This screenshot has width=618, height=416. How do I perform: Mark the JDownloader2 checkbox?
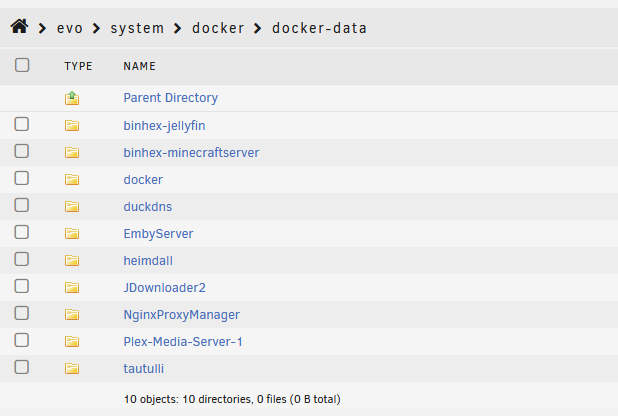pos(22,286)
